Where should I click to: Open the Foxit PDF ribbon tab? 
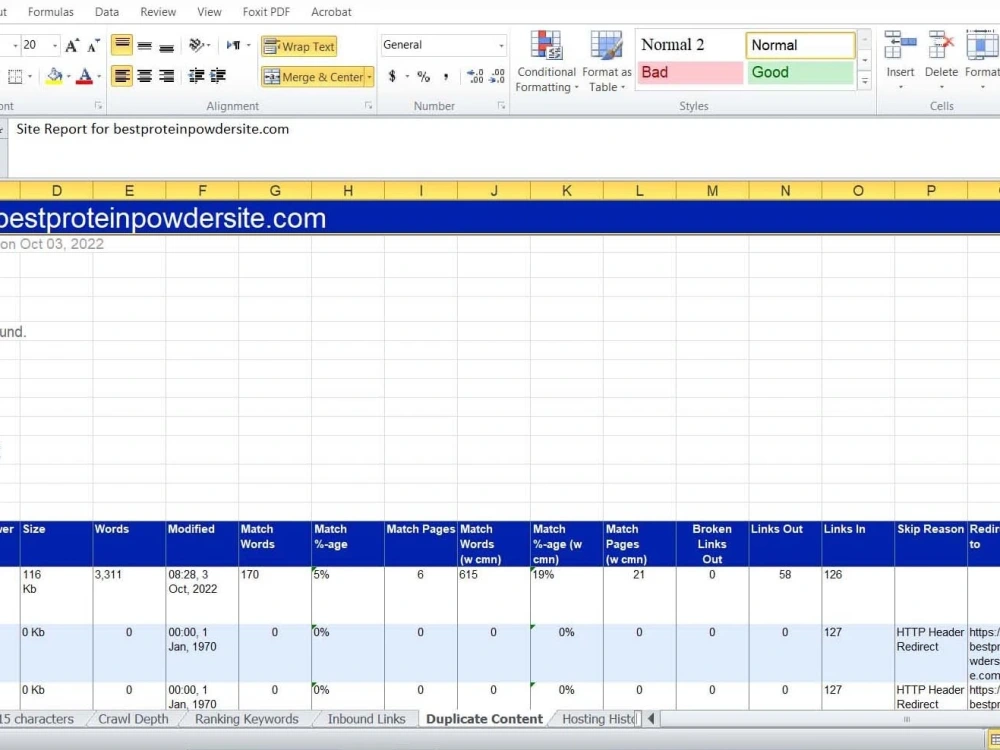pyautogui.click(x=266, y=12)
